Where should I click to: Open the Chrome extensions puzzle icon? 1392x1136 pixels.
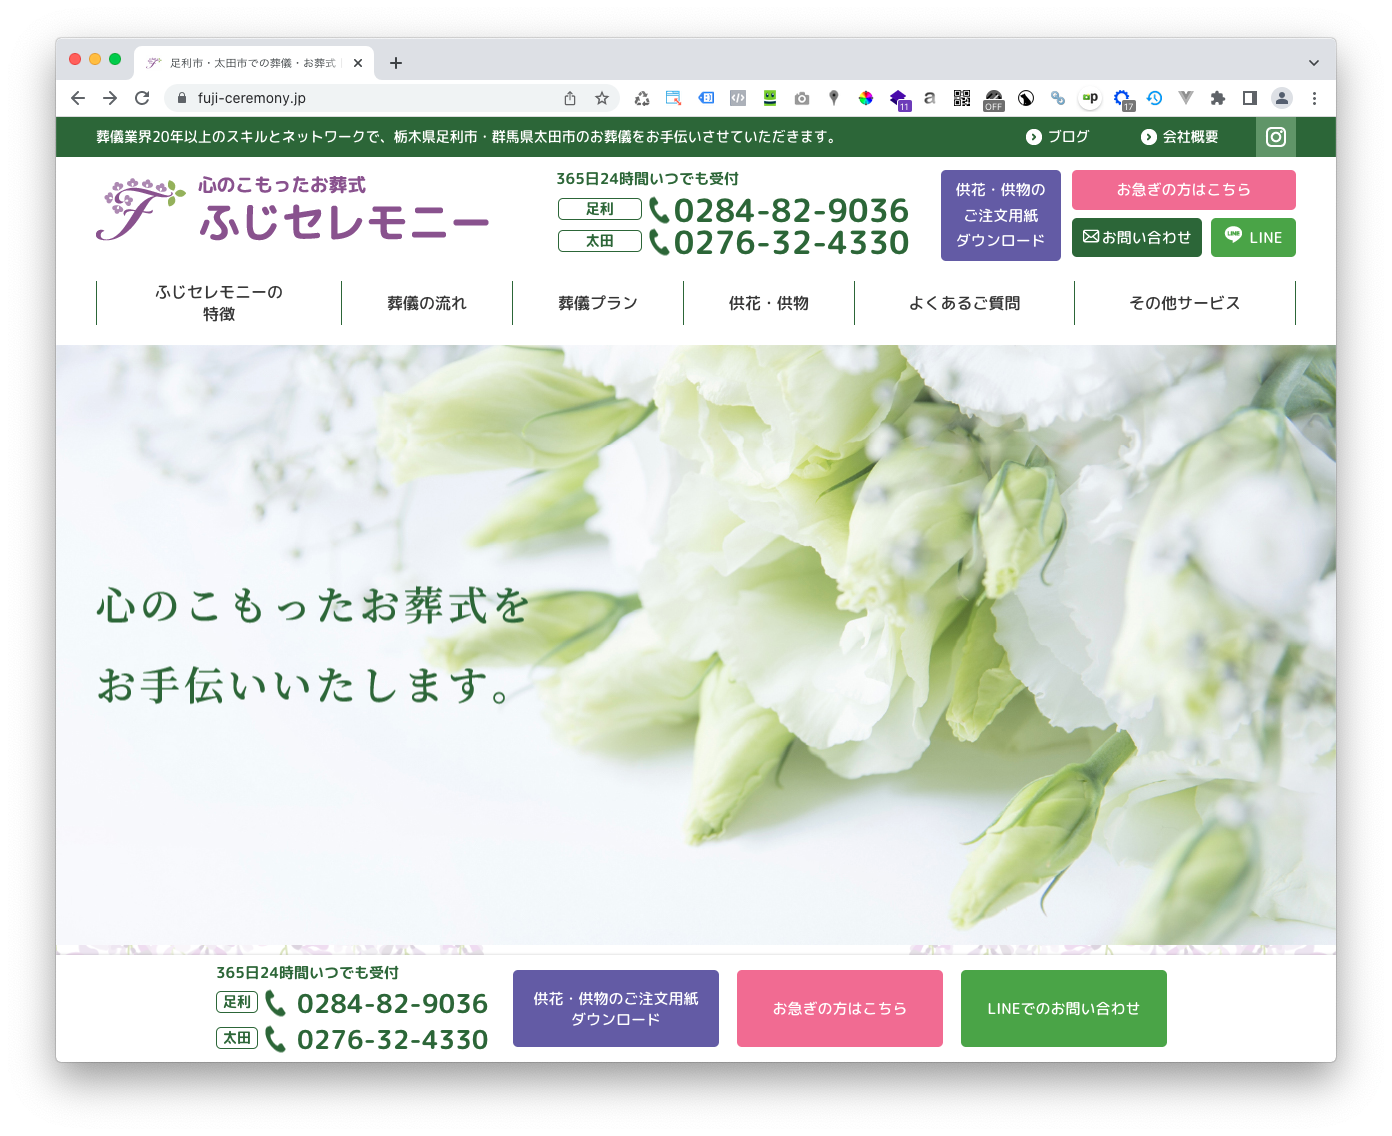[x=1217, y=98]
